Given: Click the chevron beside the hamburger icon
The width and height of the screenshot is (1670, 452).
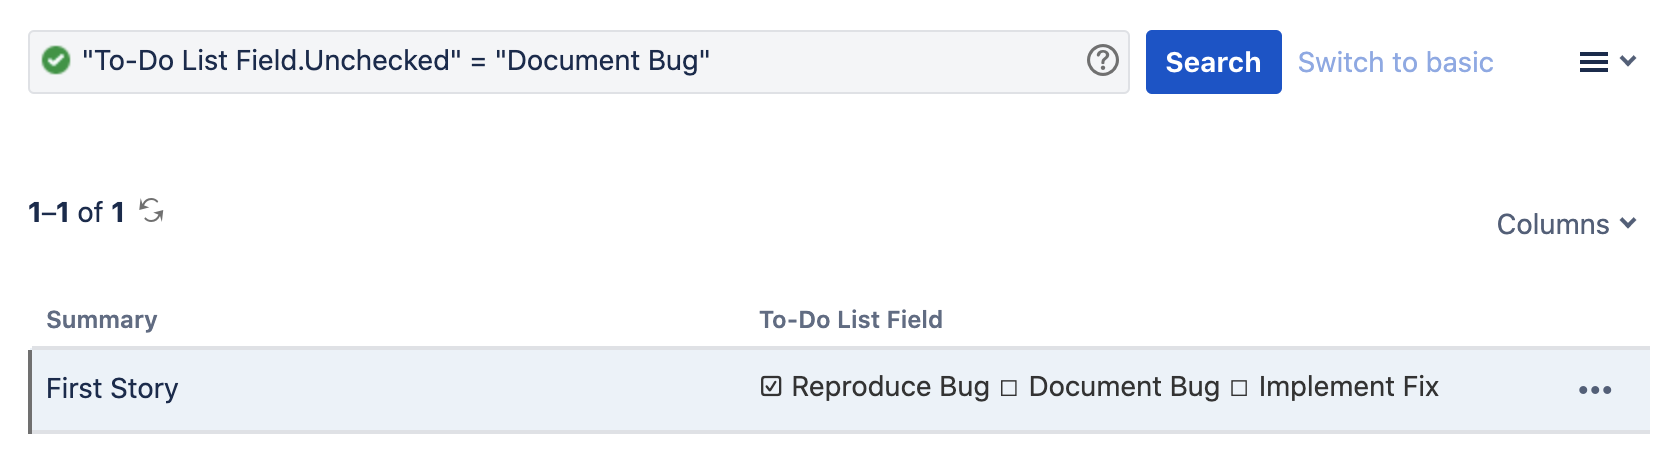Looking at the screenshot, I should (1628, 61).
